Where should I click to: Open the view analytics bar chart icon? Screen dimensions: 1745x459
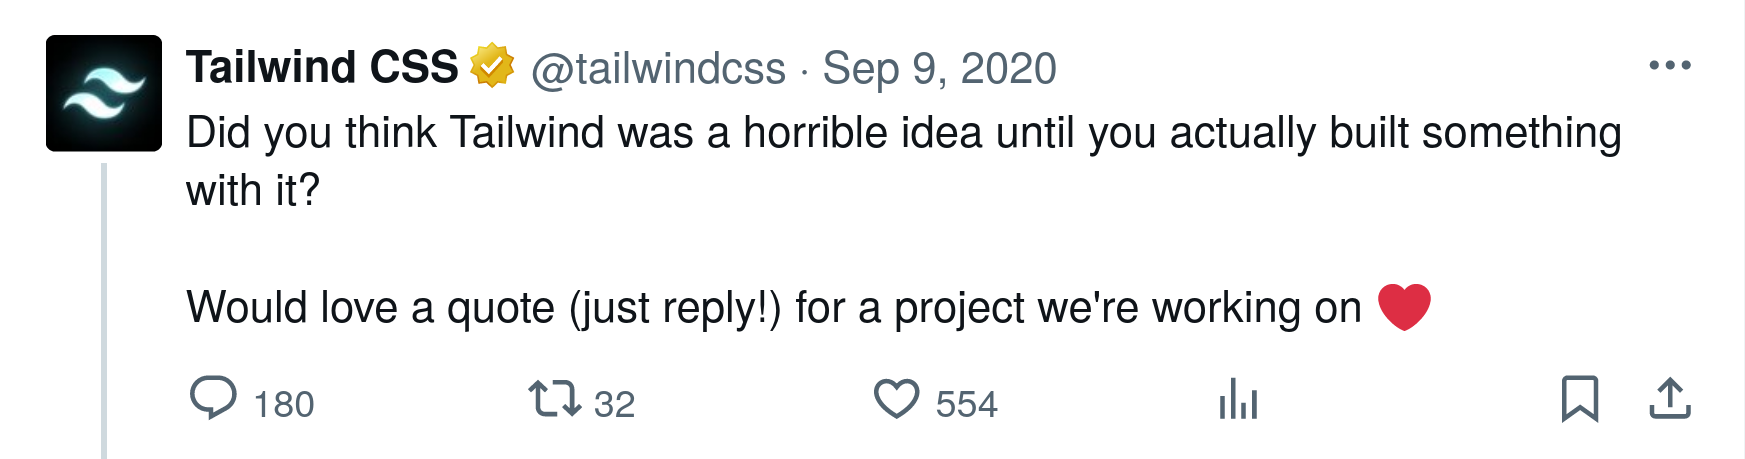[1238, 399]
